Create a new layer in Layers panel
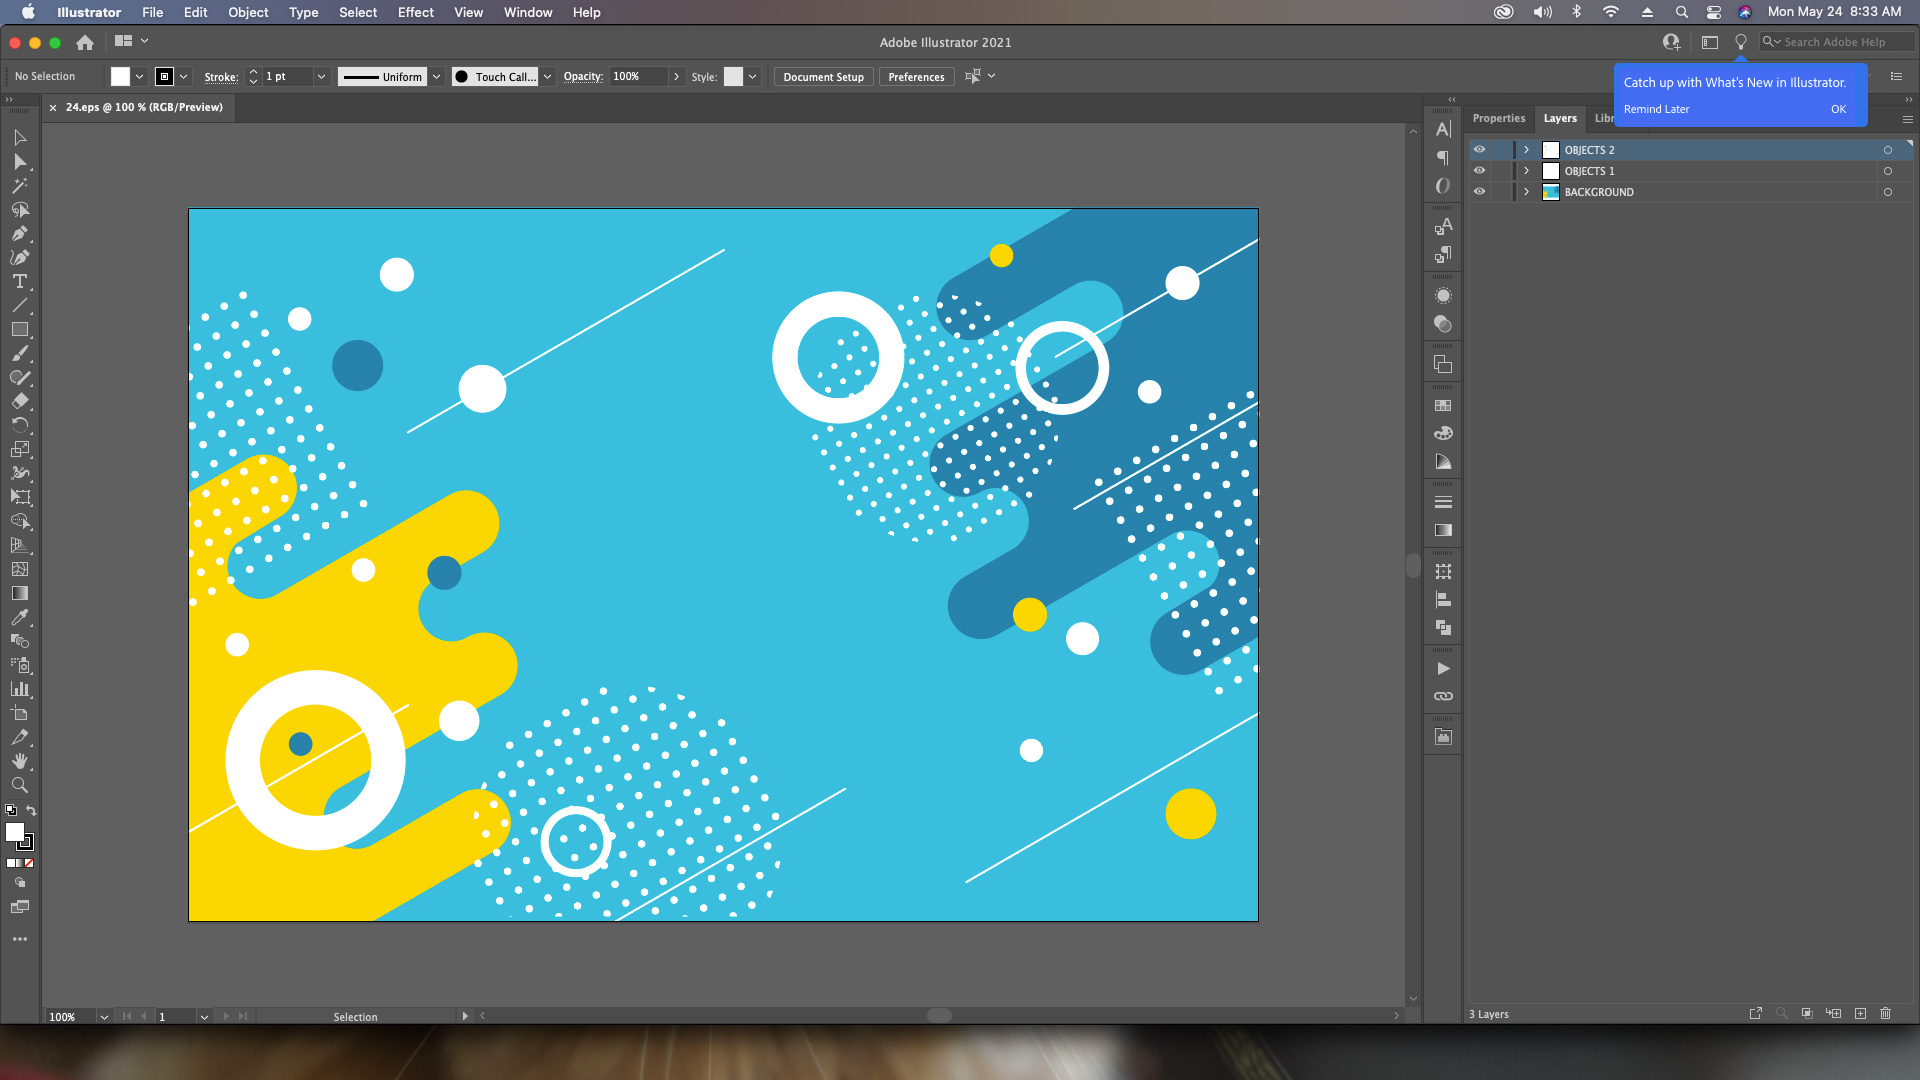1920x1080 pixels. [x=1860, y=1013]
